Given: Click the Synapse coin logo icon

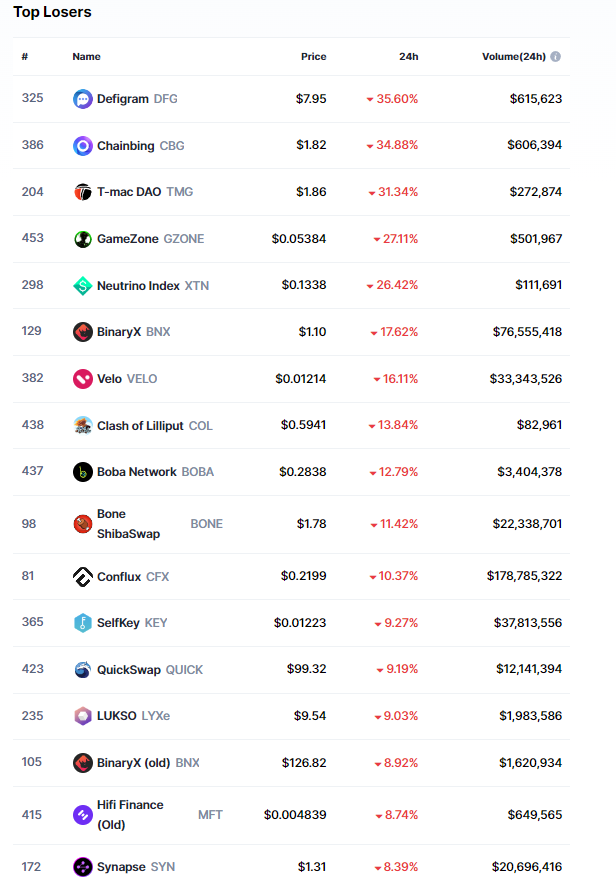Looking at the screenshot, I should point(83,867).
